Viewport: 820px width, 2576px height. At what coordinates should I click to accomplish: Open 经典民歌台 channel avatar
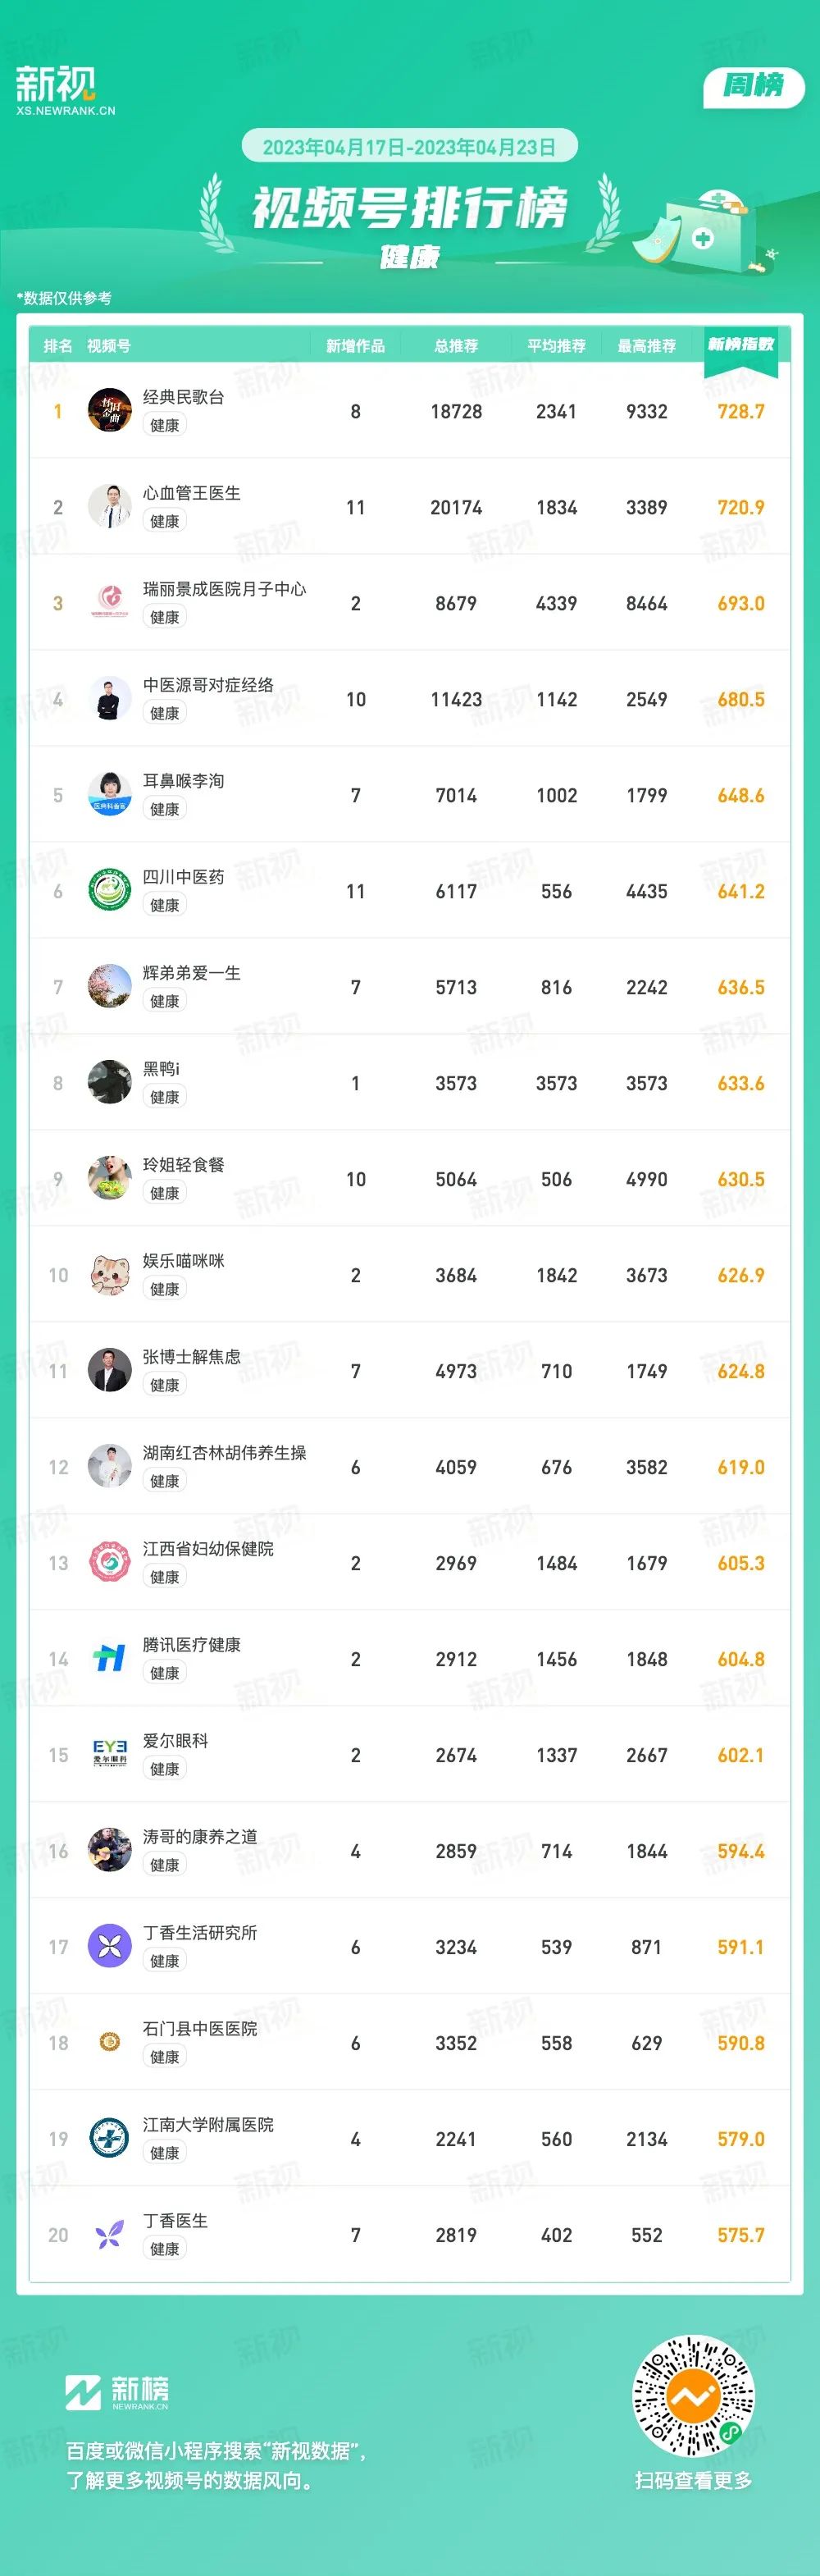click(x=110, y=410)
